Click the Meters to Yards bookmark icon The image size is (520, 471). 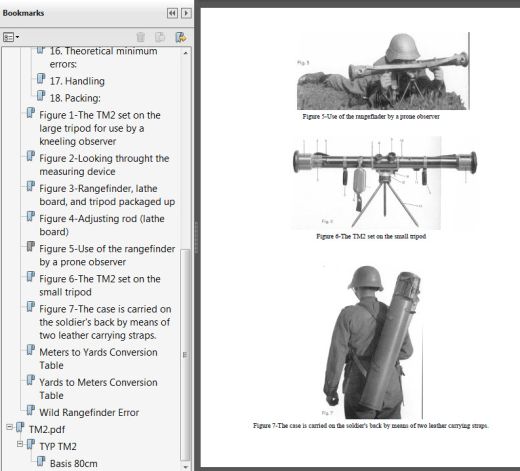30,350
